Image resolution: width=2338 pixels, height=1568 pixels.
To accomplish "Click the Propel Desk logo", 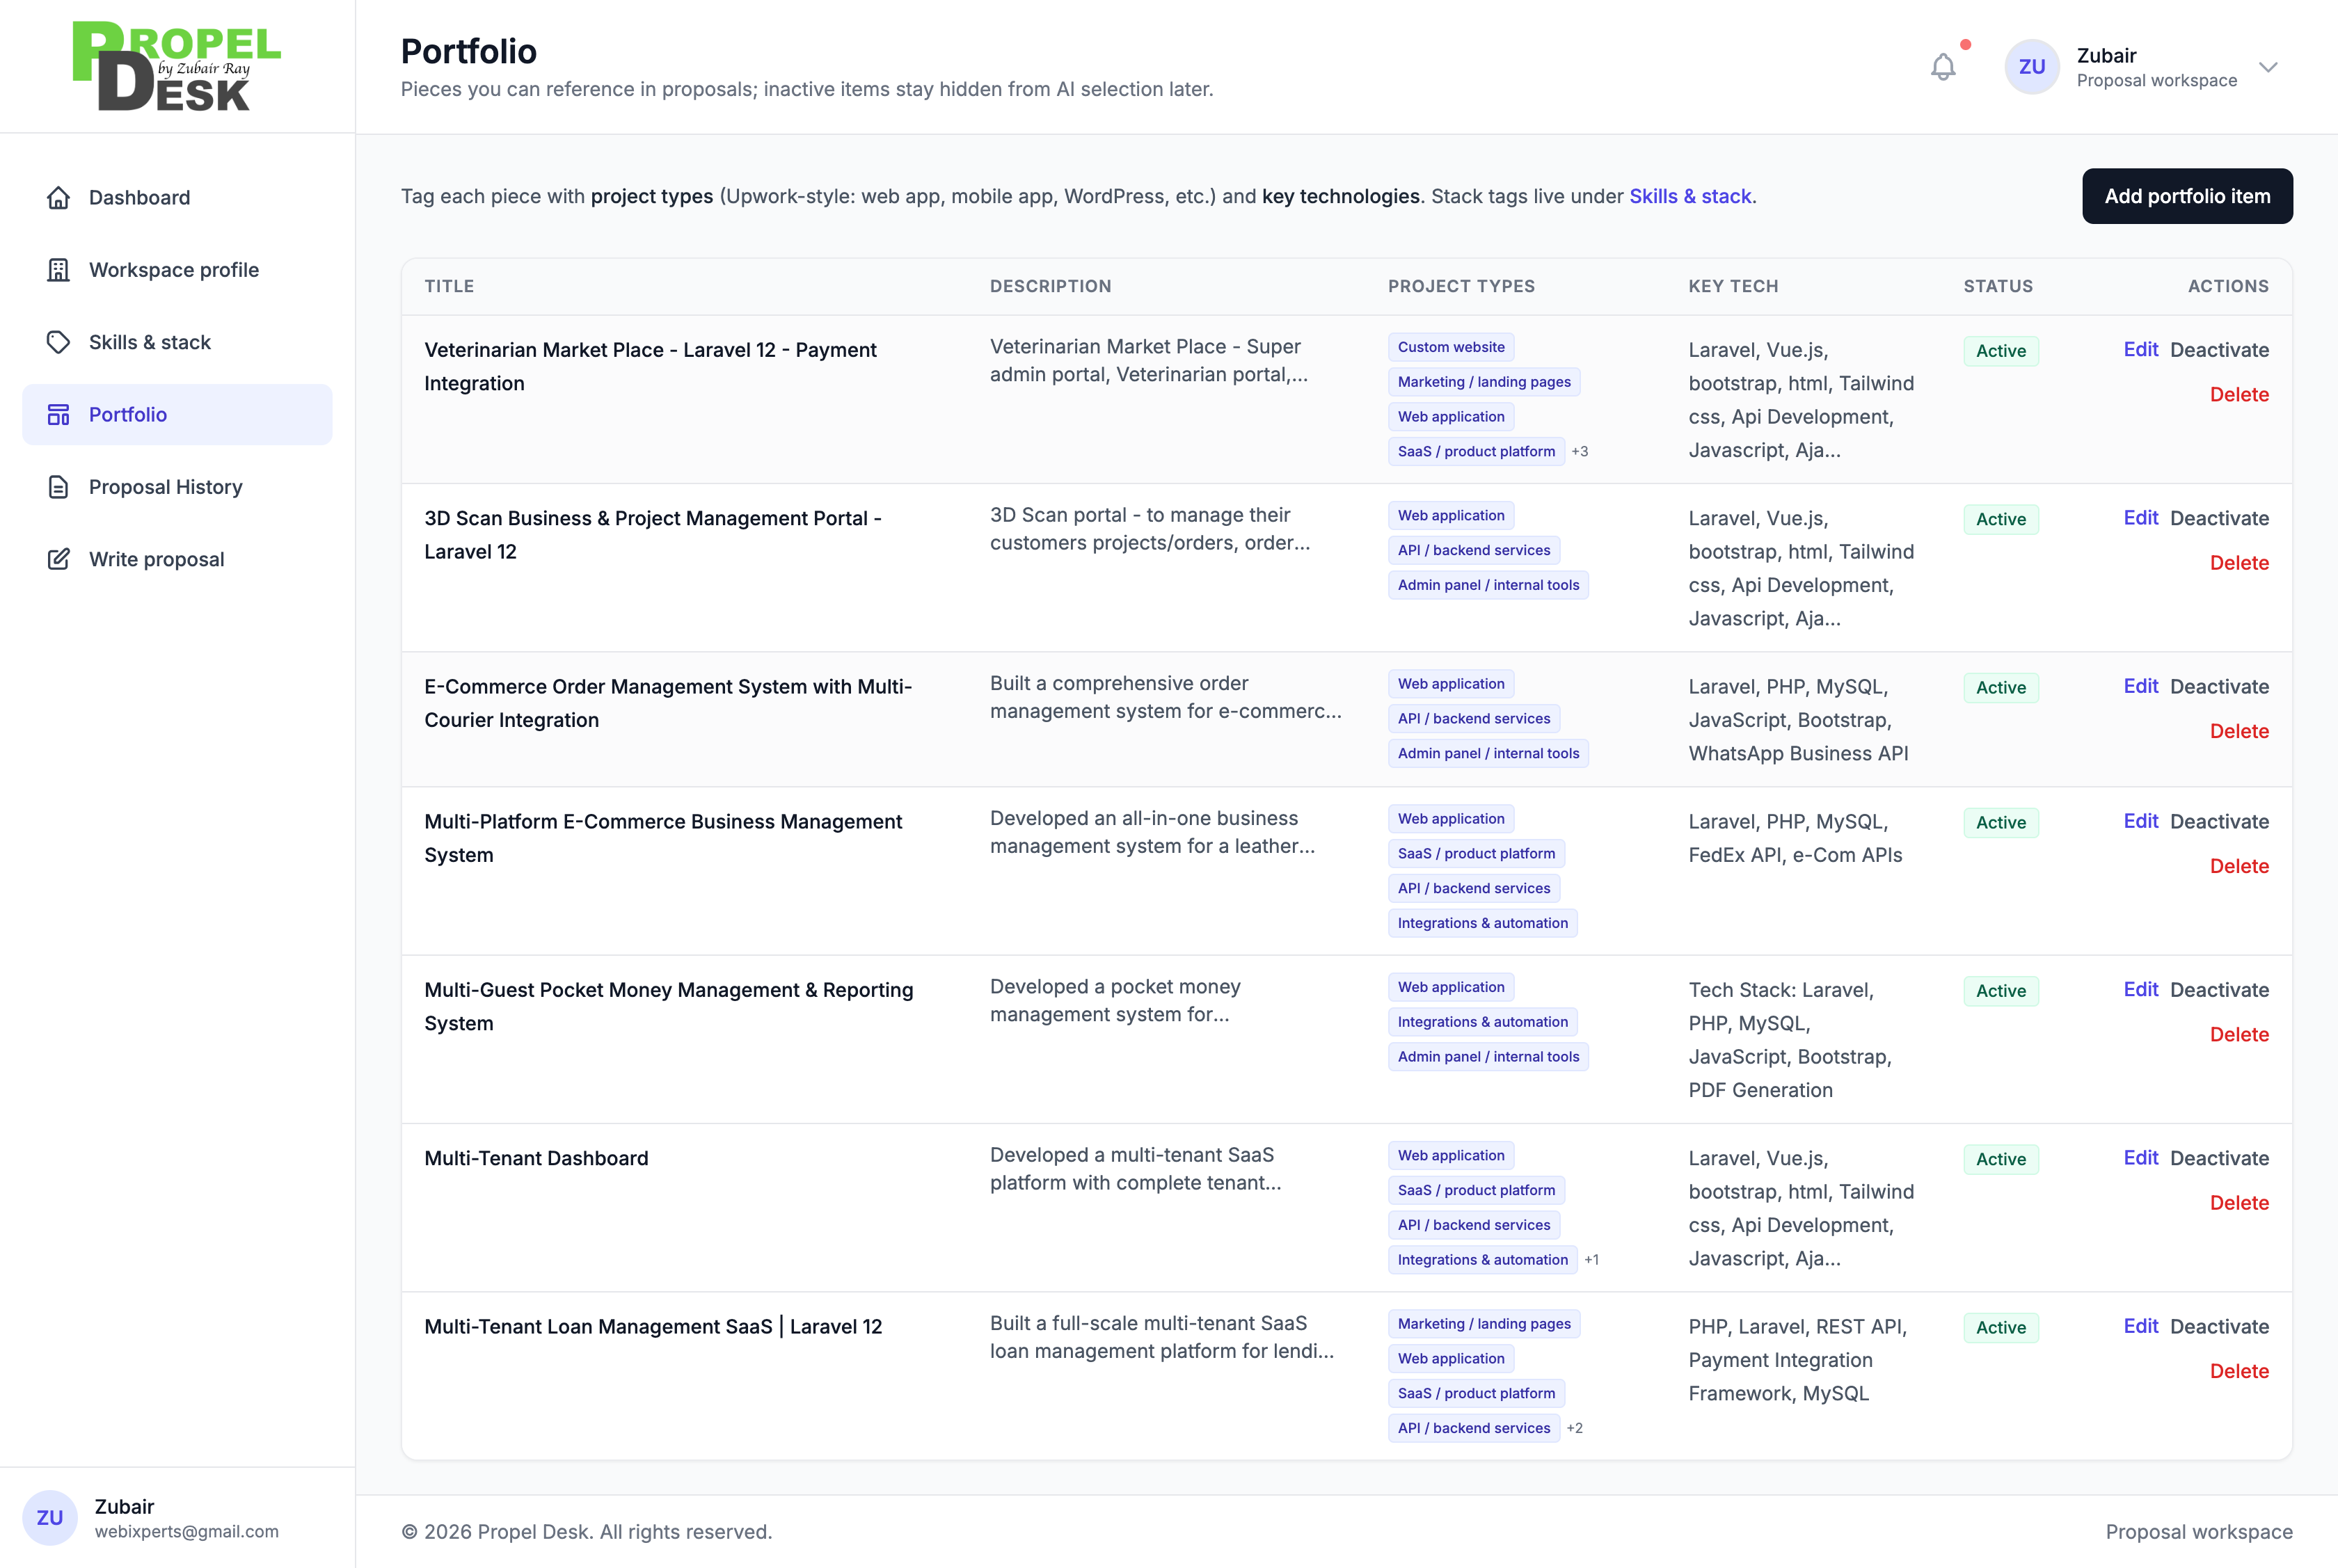I will point(177,66).
